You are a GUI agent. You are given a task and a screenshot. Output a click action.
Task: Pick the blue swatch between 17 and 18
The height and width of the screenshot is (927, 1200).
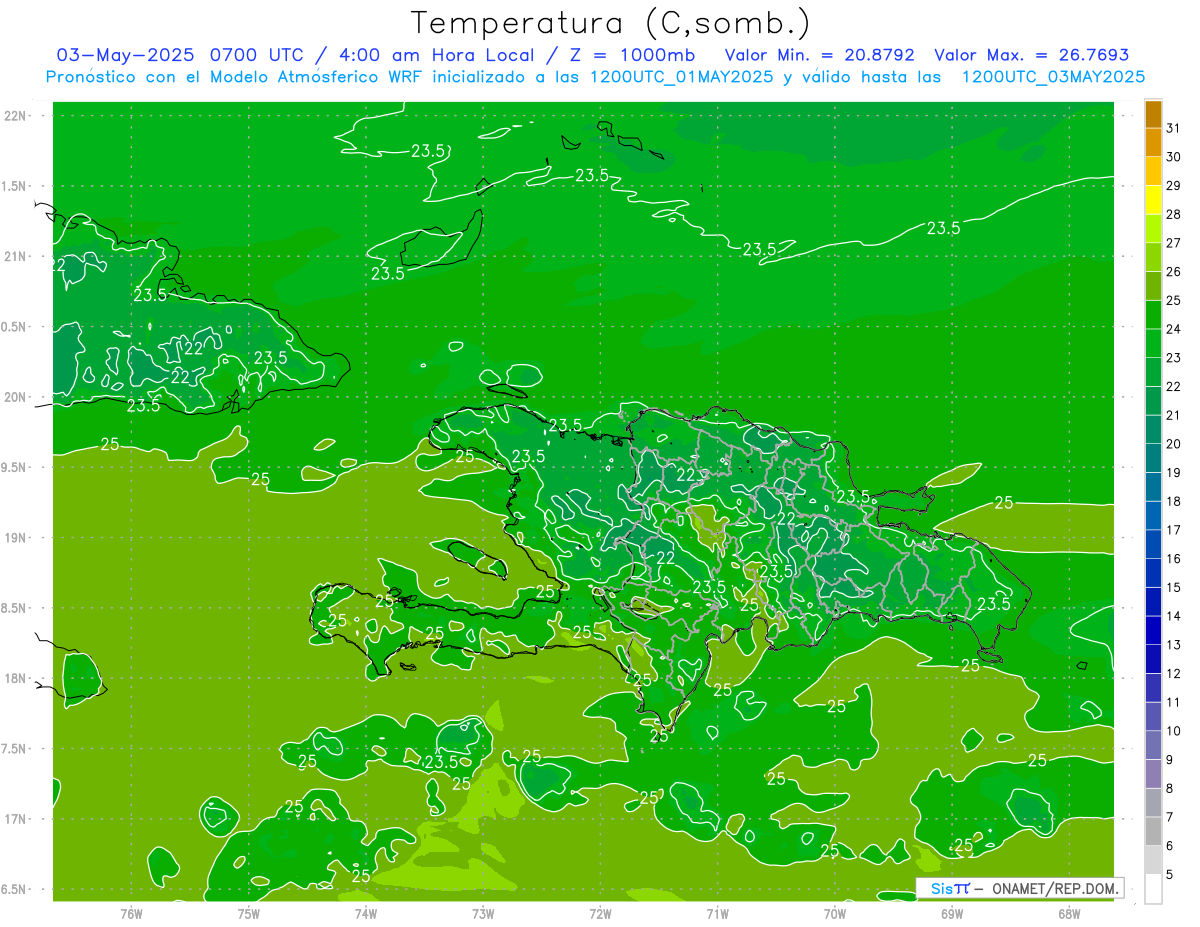(1153, 516)
